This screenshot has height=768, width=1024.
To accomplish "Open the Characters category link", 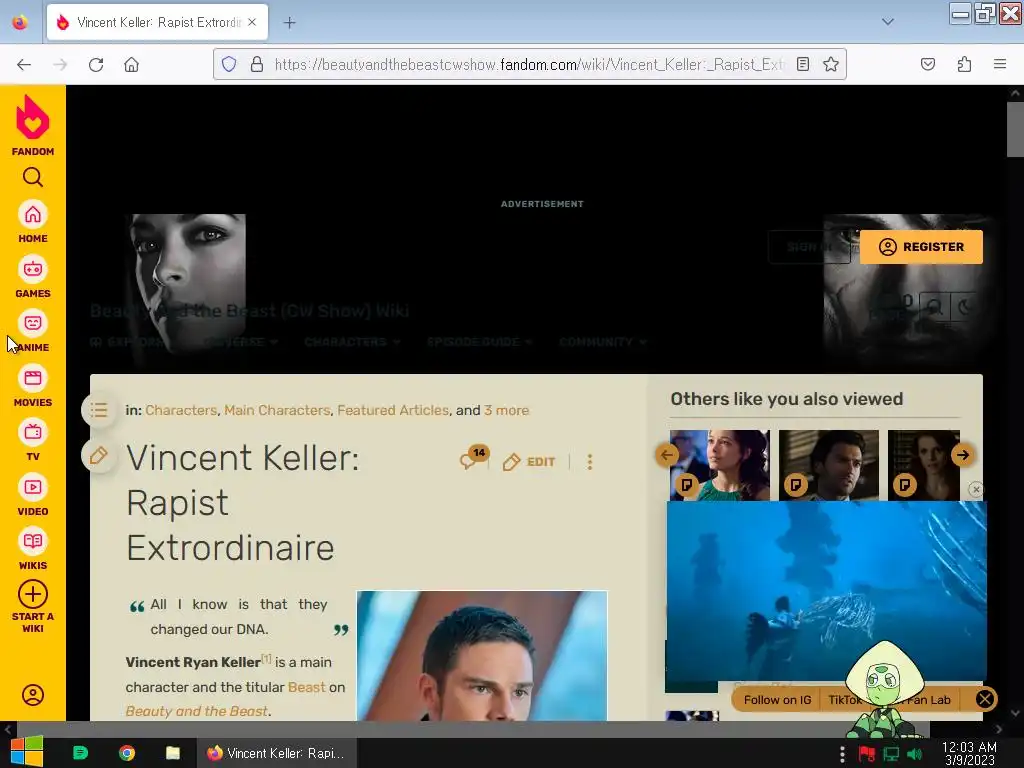I will click(181, 410).
